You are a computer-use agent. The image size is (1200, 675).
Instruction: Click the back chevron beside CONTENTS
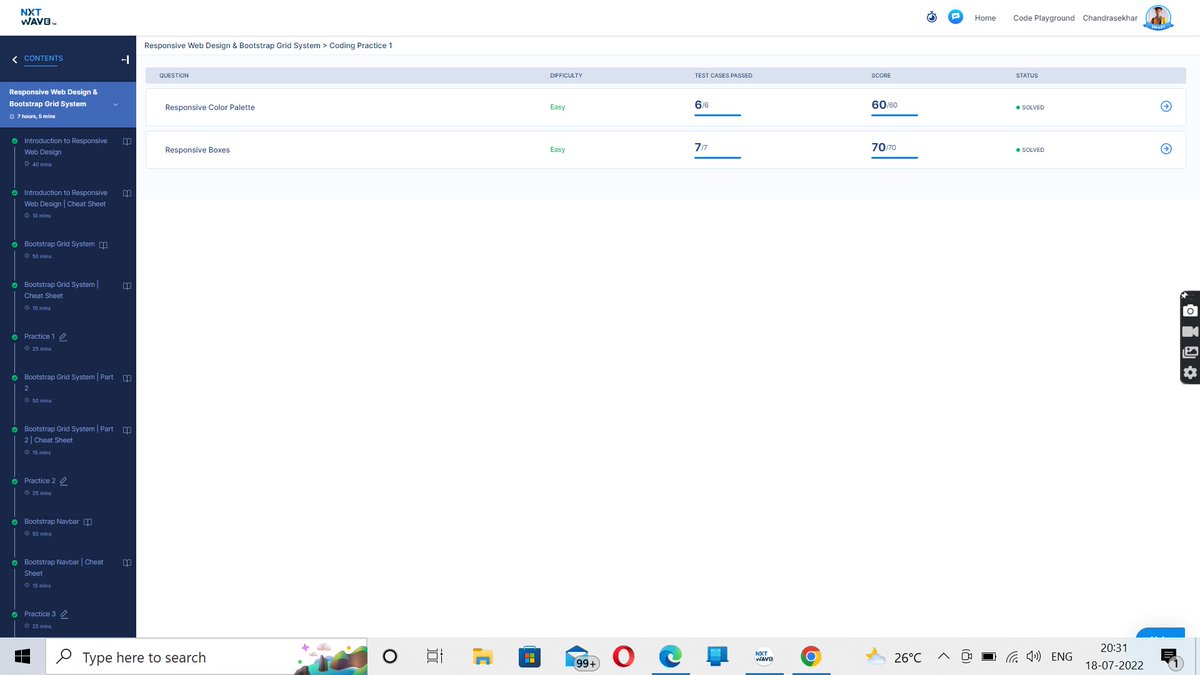pyautogui.click(x=14, y=59)
